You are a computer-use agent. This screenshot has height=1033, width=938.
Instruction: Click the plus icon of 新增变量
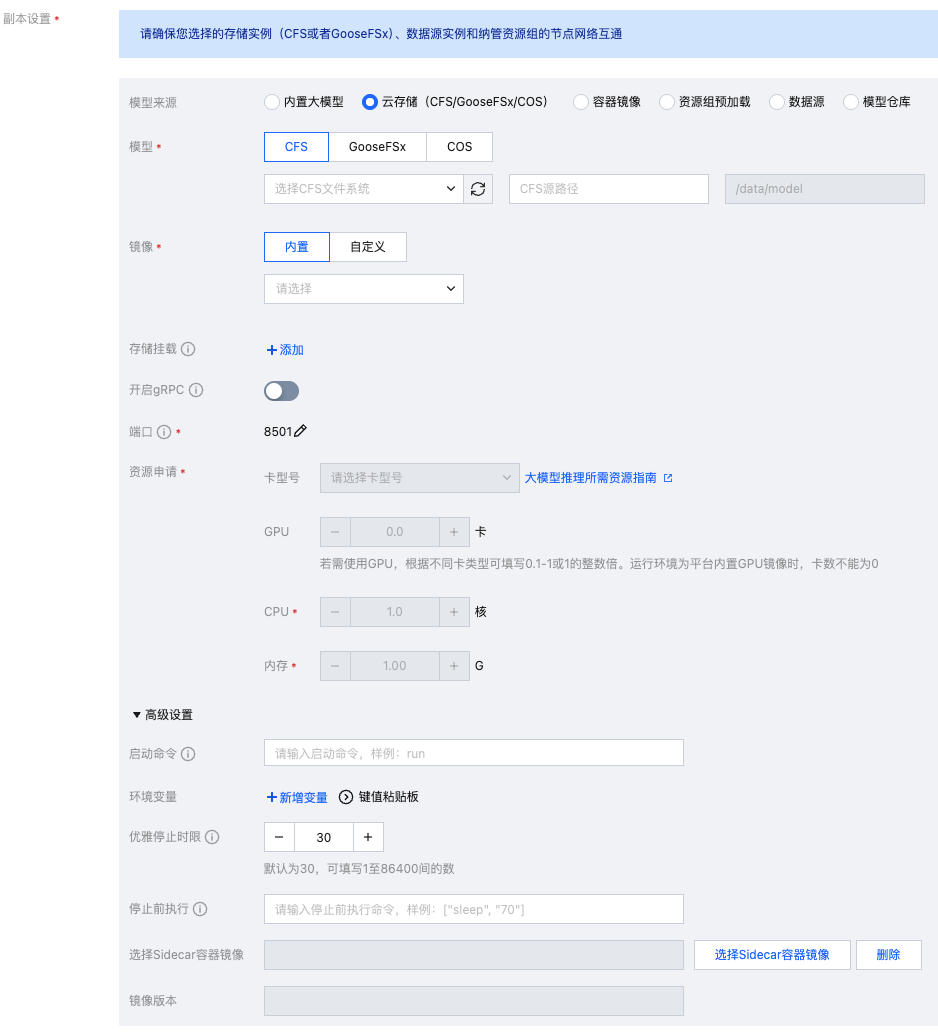pos(271,797)
